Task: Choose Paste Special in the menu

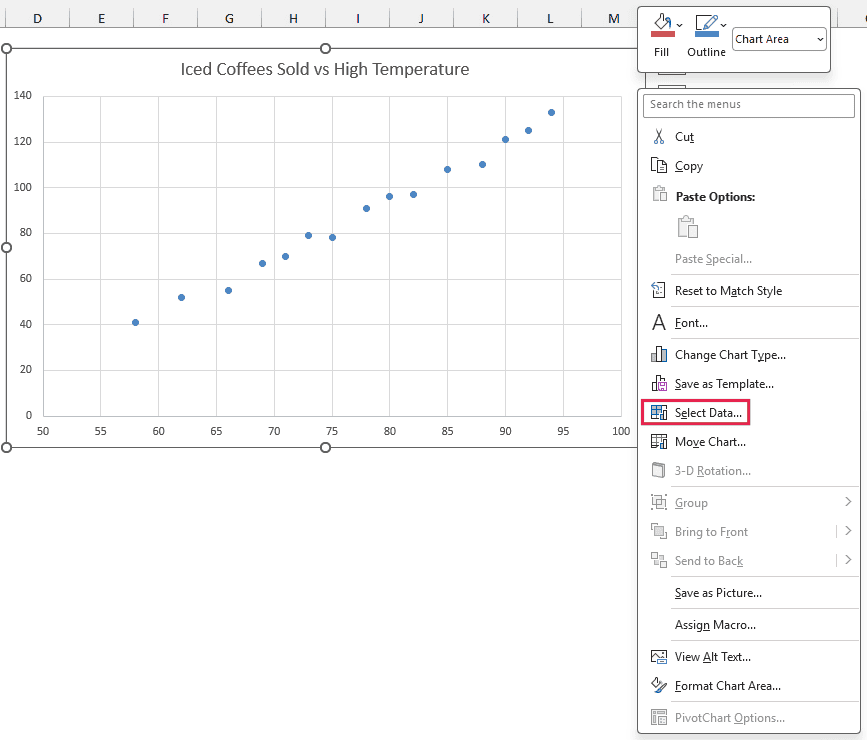Action: coord(713,259)
